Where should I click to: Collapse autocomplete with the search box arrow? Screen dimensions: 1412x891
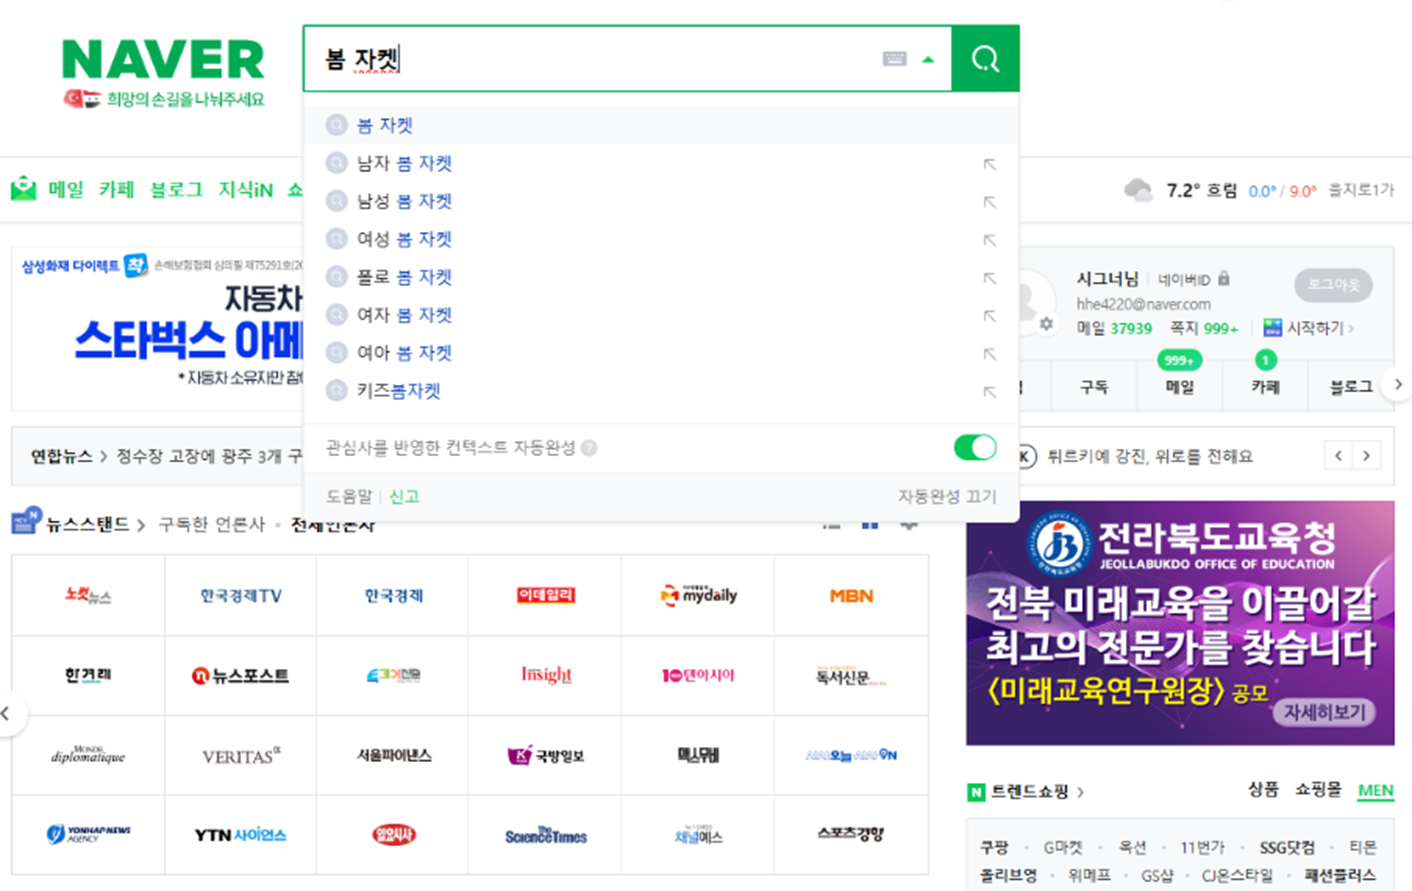click(928, 59)
